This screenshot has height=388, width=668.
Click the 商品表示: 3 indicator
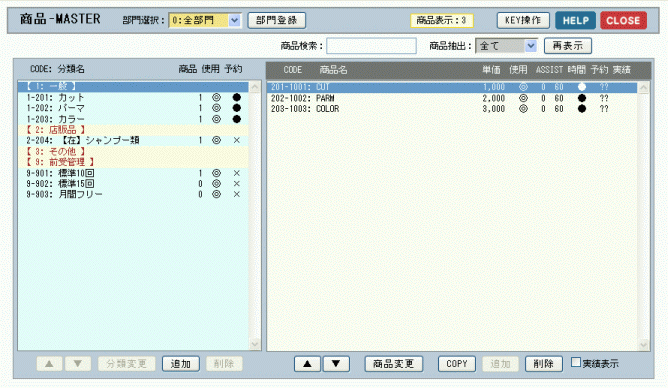tap(442, 20)
